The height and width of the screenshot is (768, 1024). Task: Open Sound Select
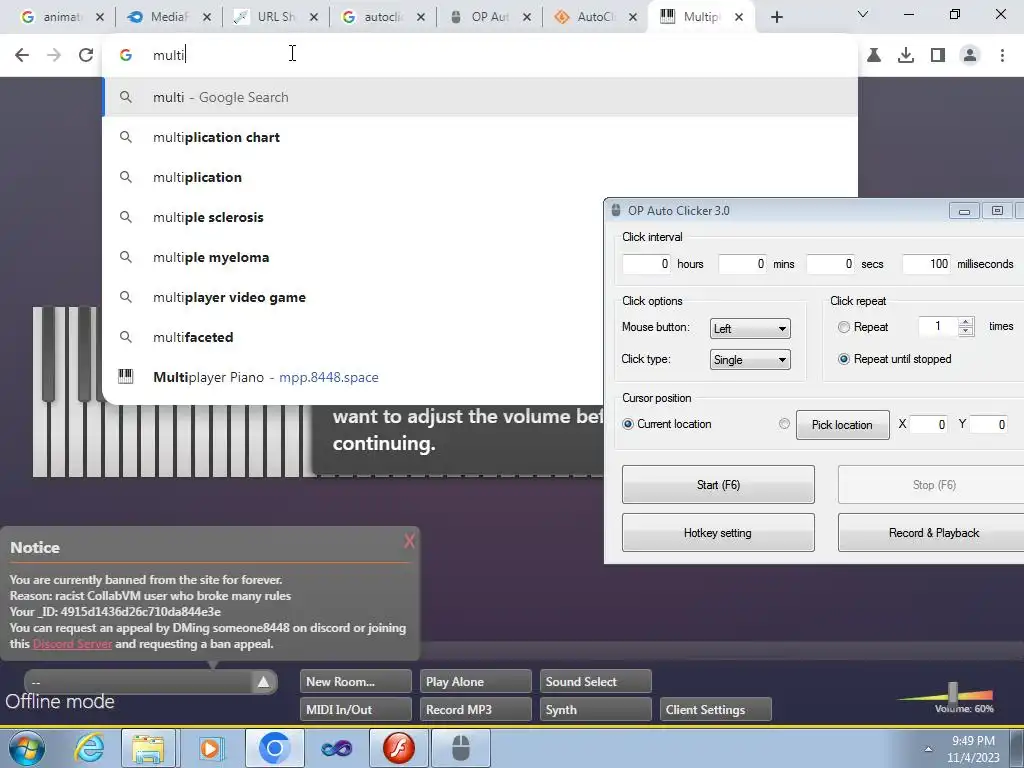coord(596,682)
